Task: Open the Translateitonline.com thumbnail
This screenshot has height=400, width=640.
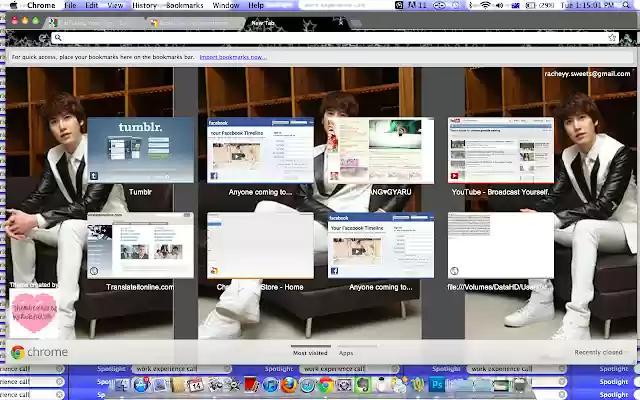Action: click(x=140, y=245)
